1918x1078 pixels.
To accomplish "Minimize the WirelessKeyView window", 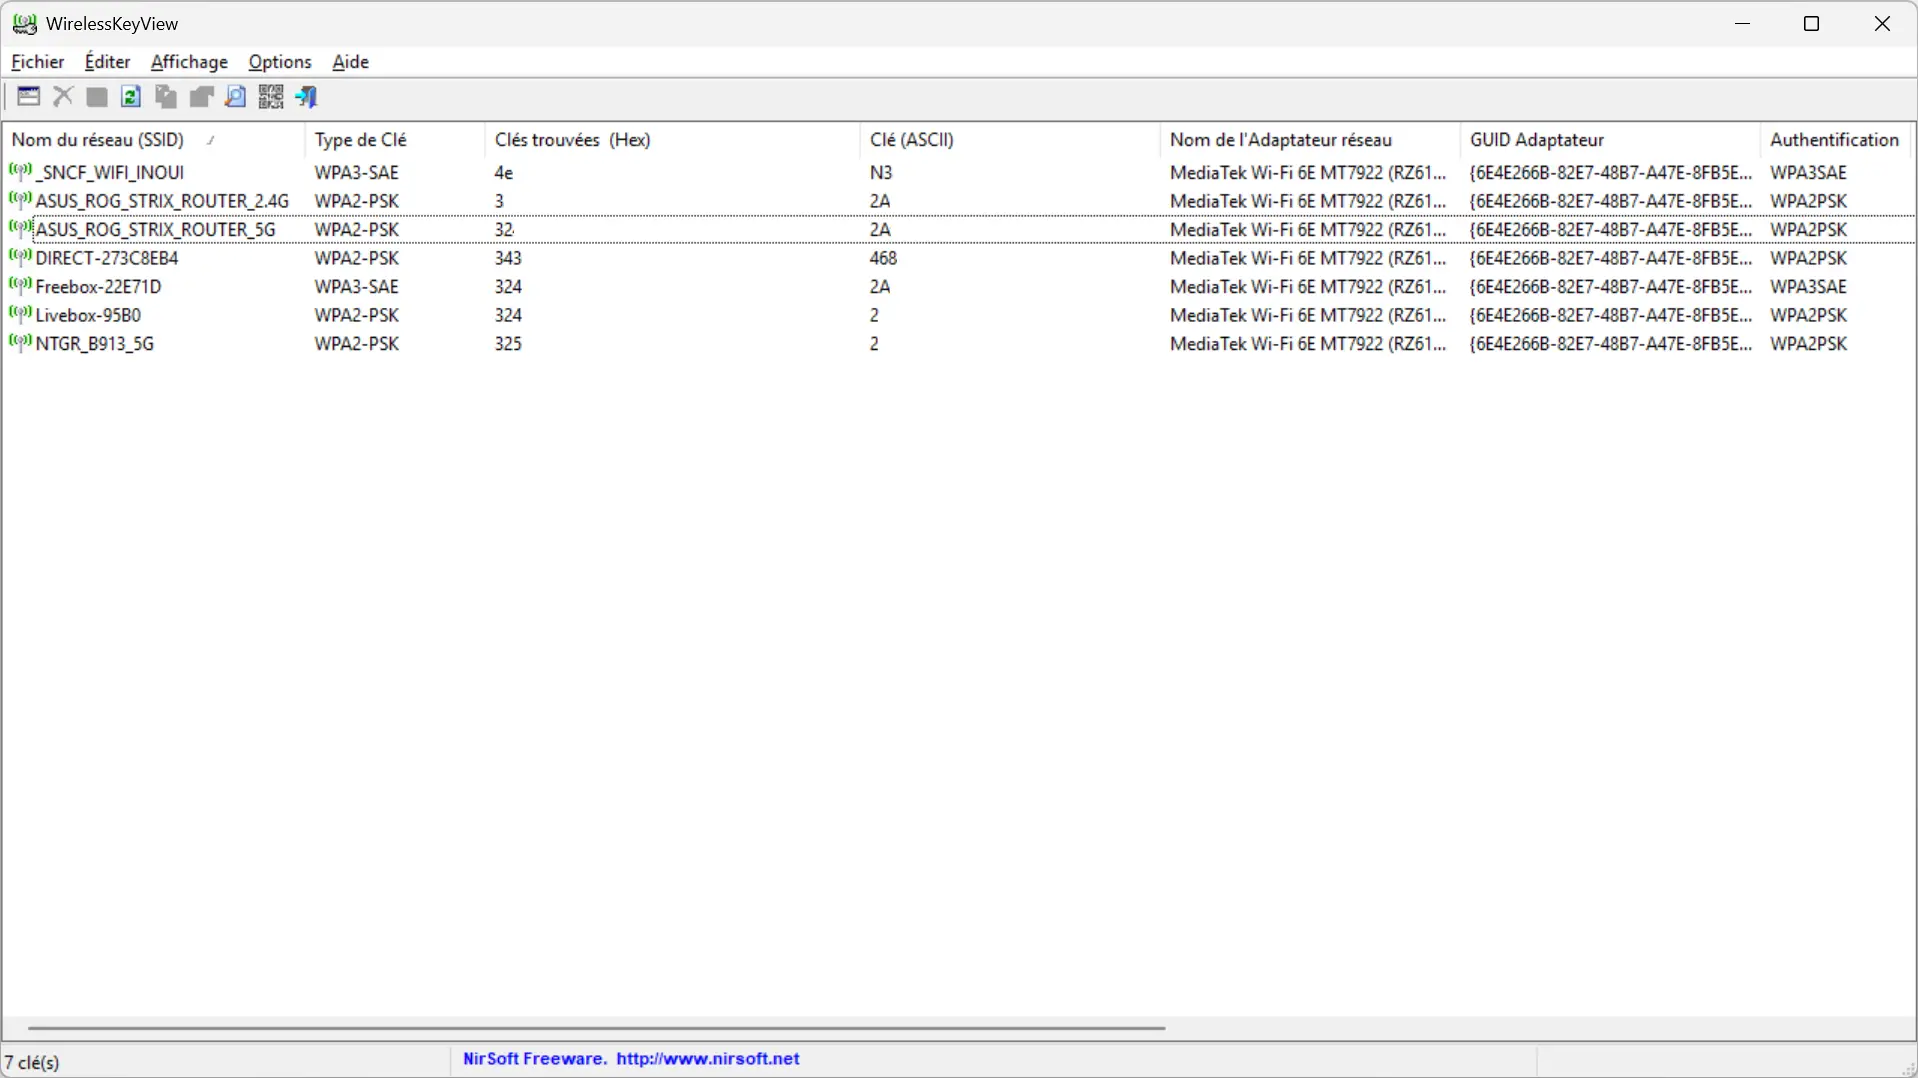I will [x=1743, y=24].
